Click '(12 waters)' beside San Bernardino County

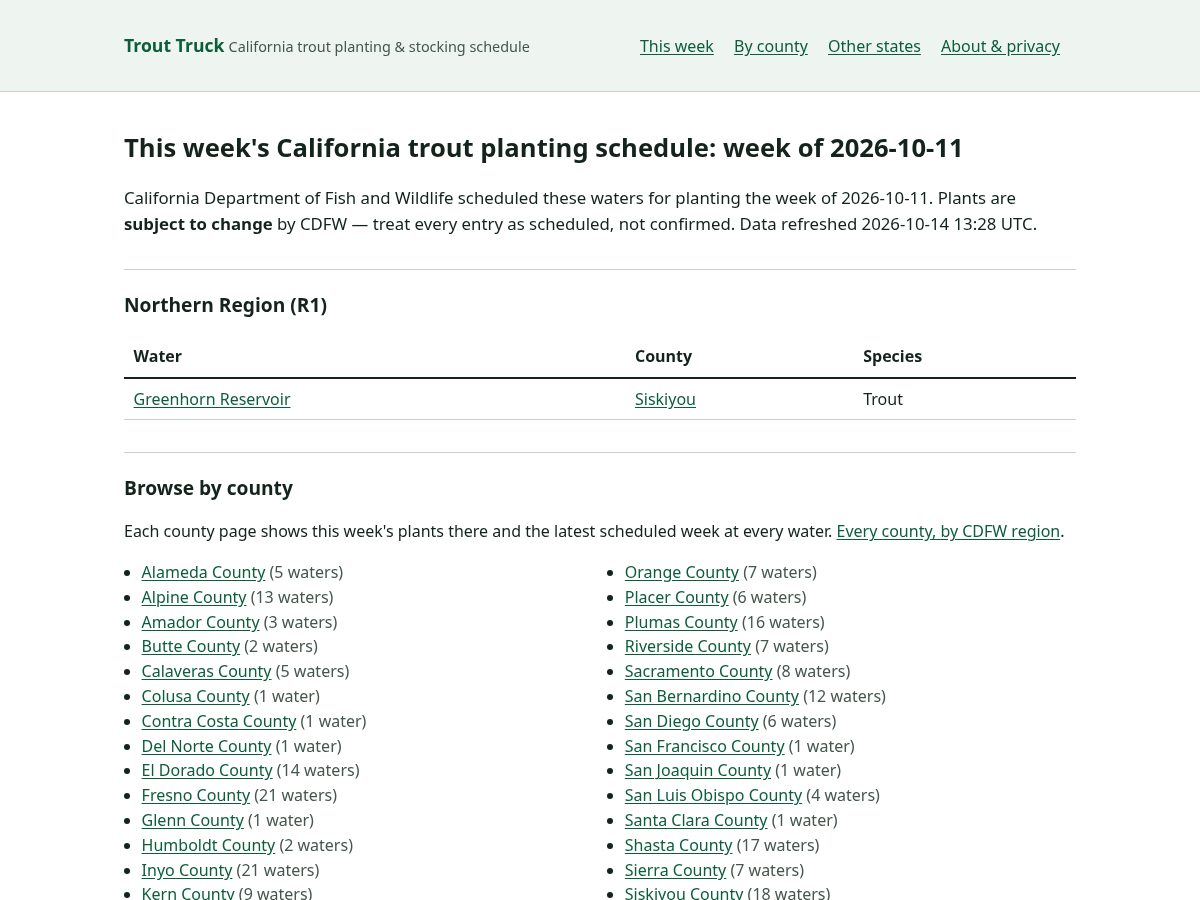tap(844, 696)
